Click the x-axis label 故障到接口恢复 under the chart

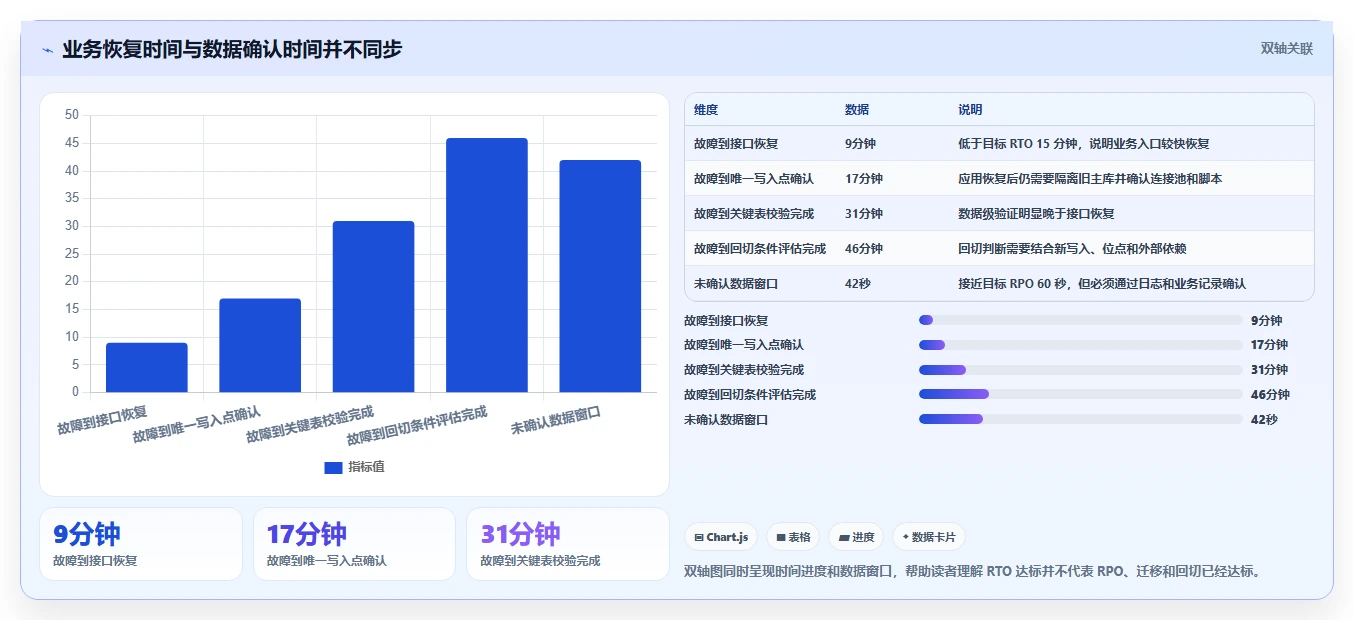(x=102, y=420)
